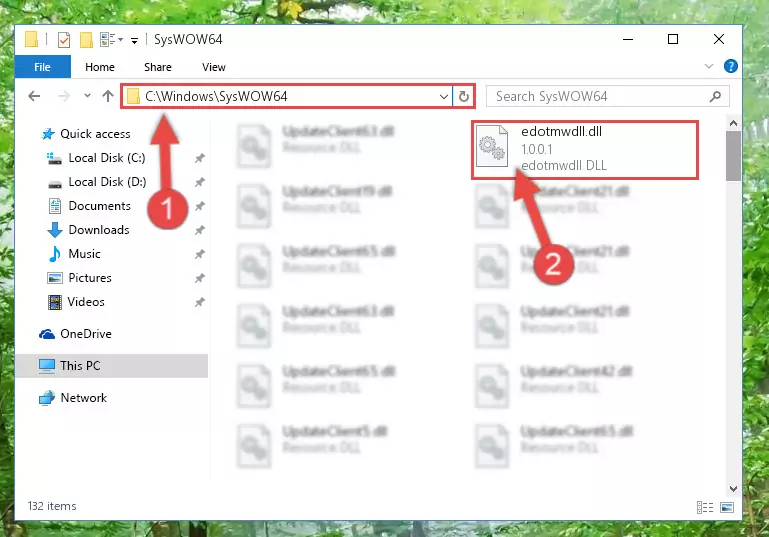
Task: Go forward with the Forward arrow
Action: 64,96
